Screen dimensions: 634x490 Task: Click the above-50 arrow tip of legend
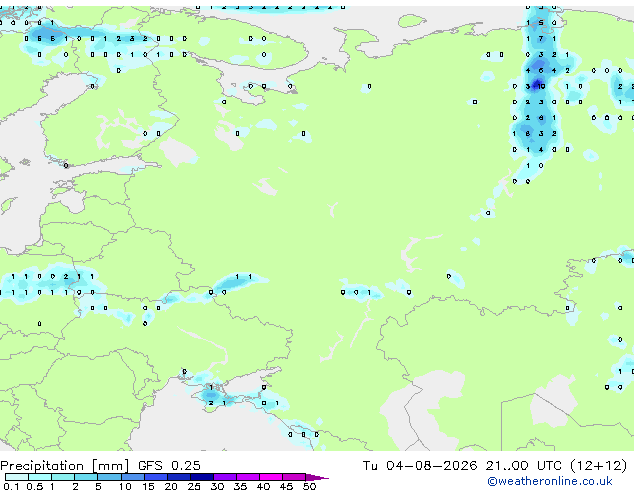[x=317, y=477]
